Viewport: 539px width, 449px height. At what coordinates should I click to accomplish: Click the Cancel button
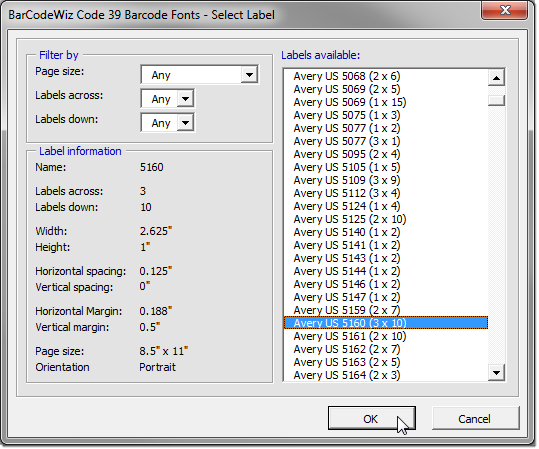[x=475, y=418]
